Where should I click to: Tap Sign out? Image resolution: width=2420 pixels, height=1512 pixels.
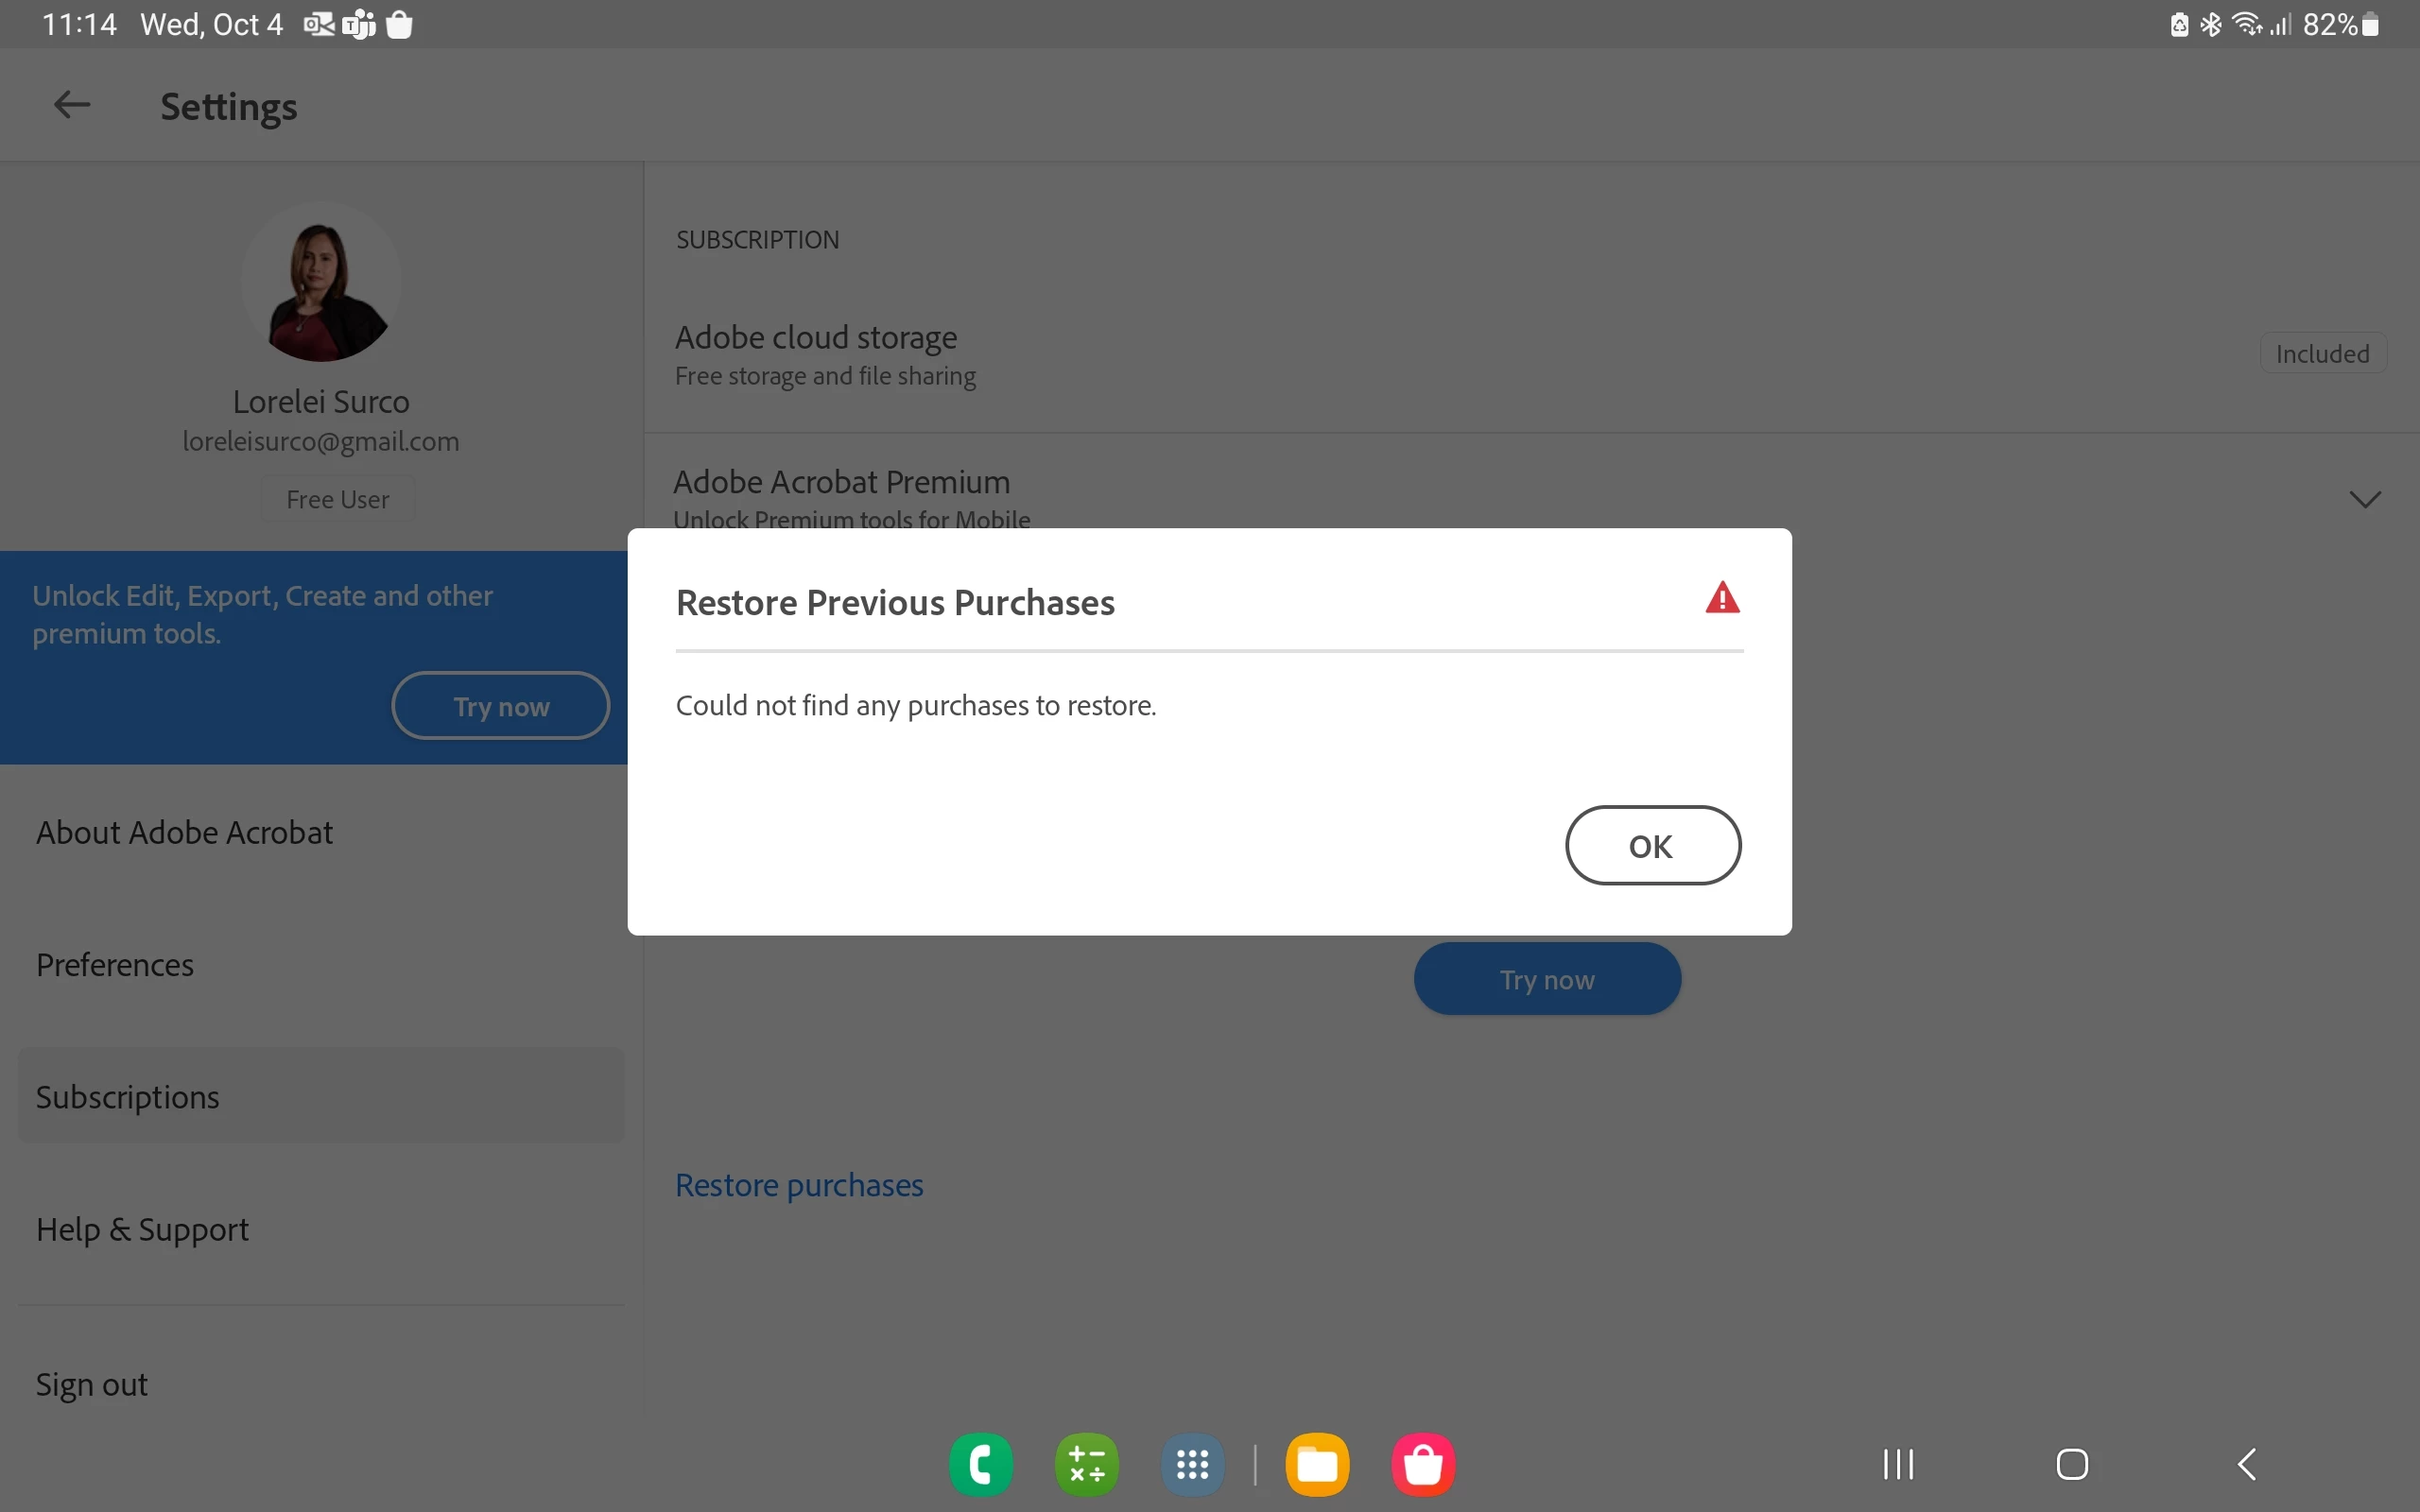pos(92,1385)
